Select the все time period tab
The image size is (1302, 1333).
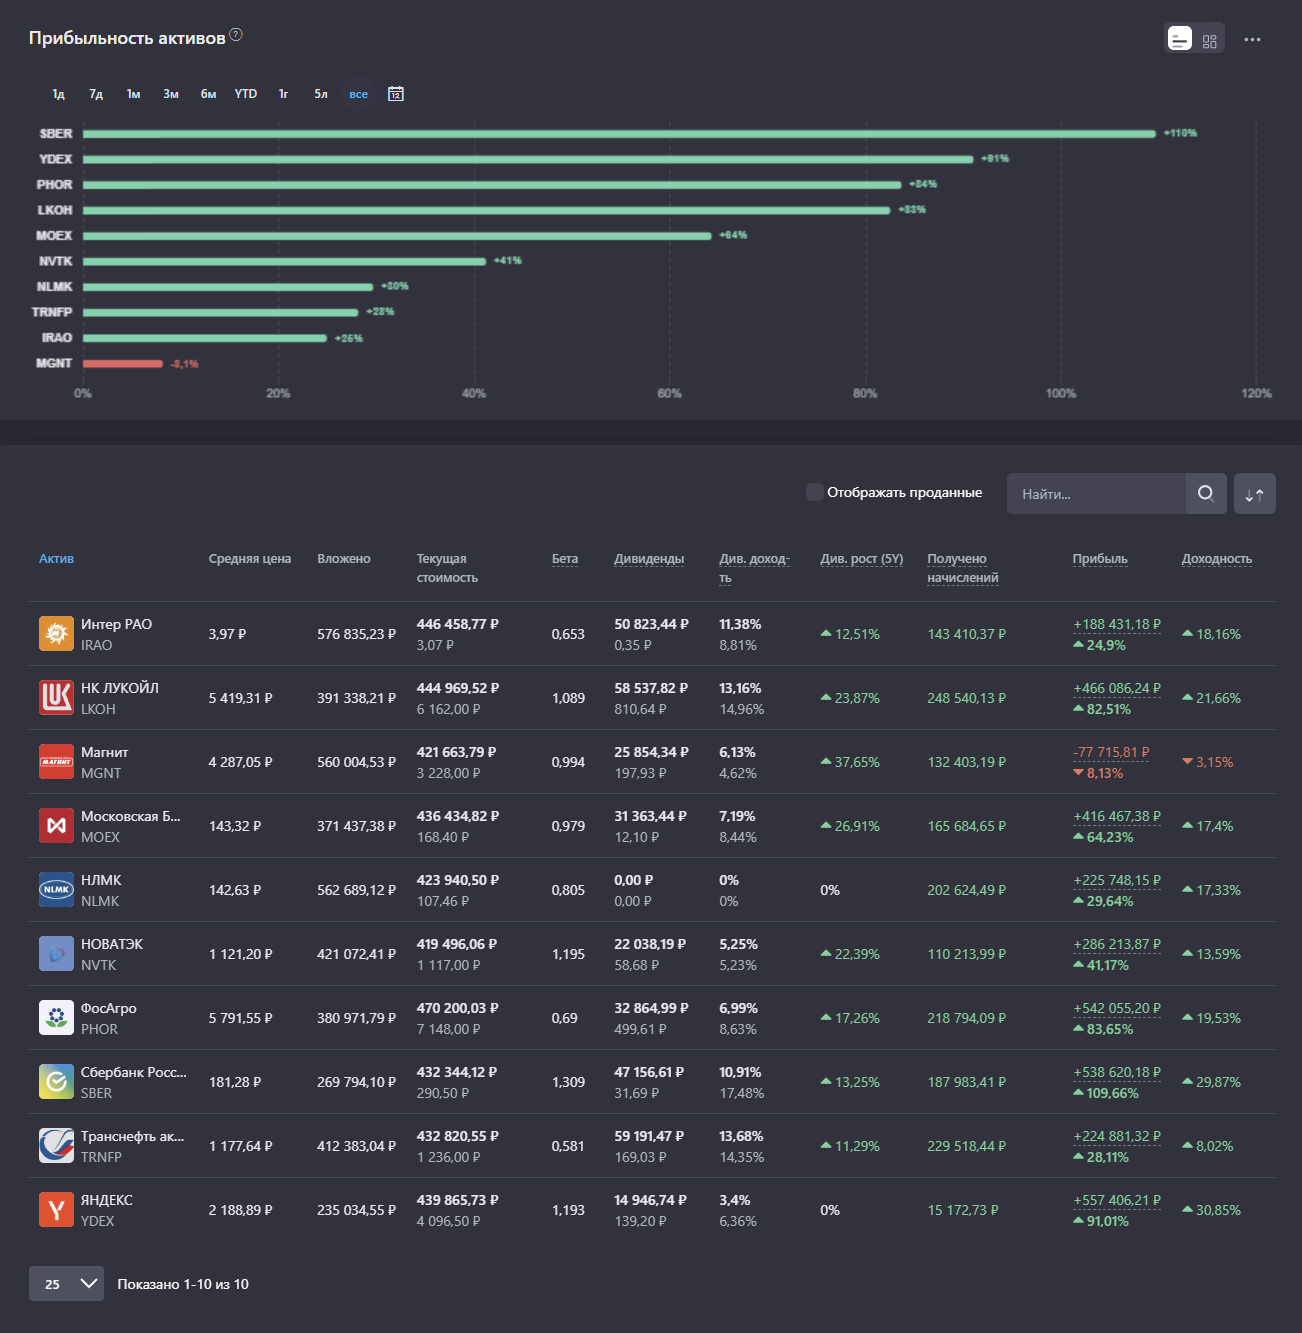point(358,94)
